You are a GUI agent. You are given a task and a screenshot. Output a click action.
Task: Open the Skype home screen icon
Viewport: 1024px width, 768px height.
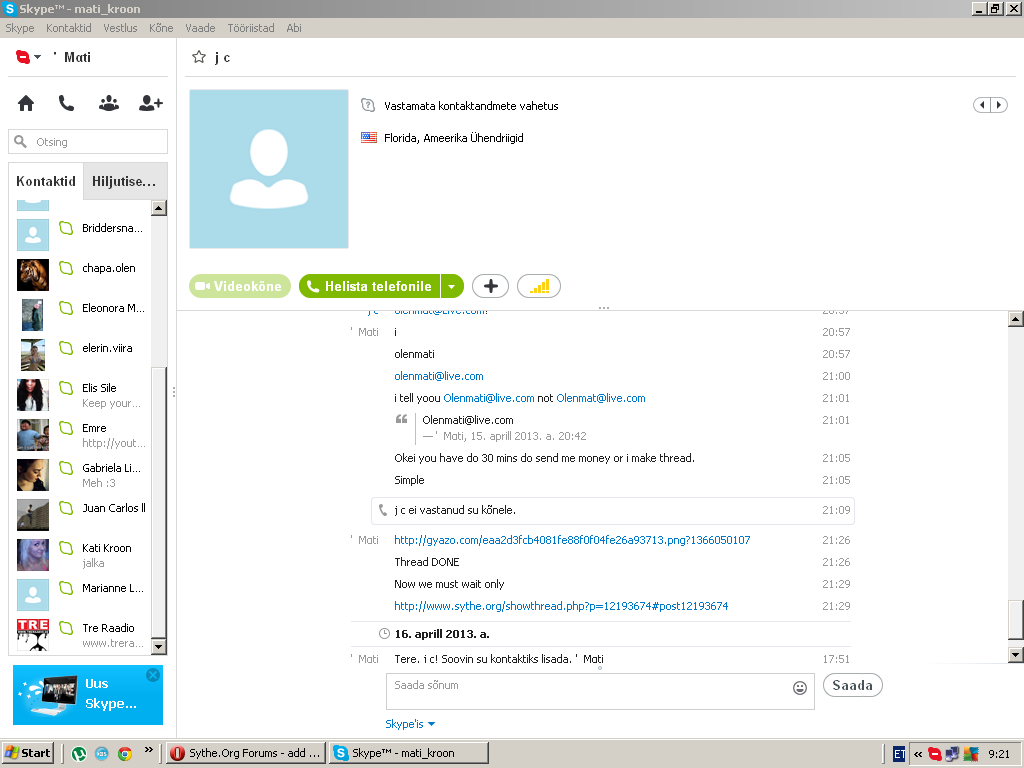click(26, 103)
